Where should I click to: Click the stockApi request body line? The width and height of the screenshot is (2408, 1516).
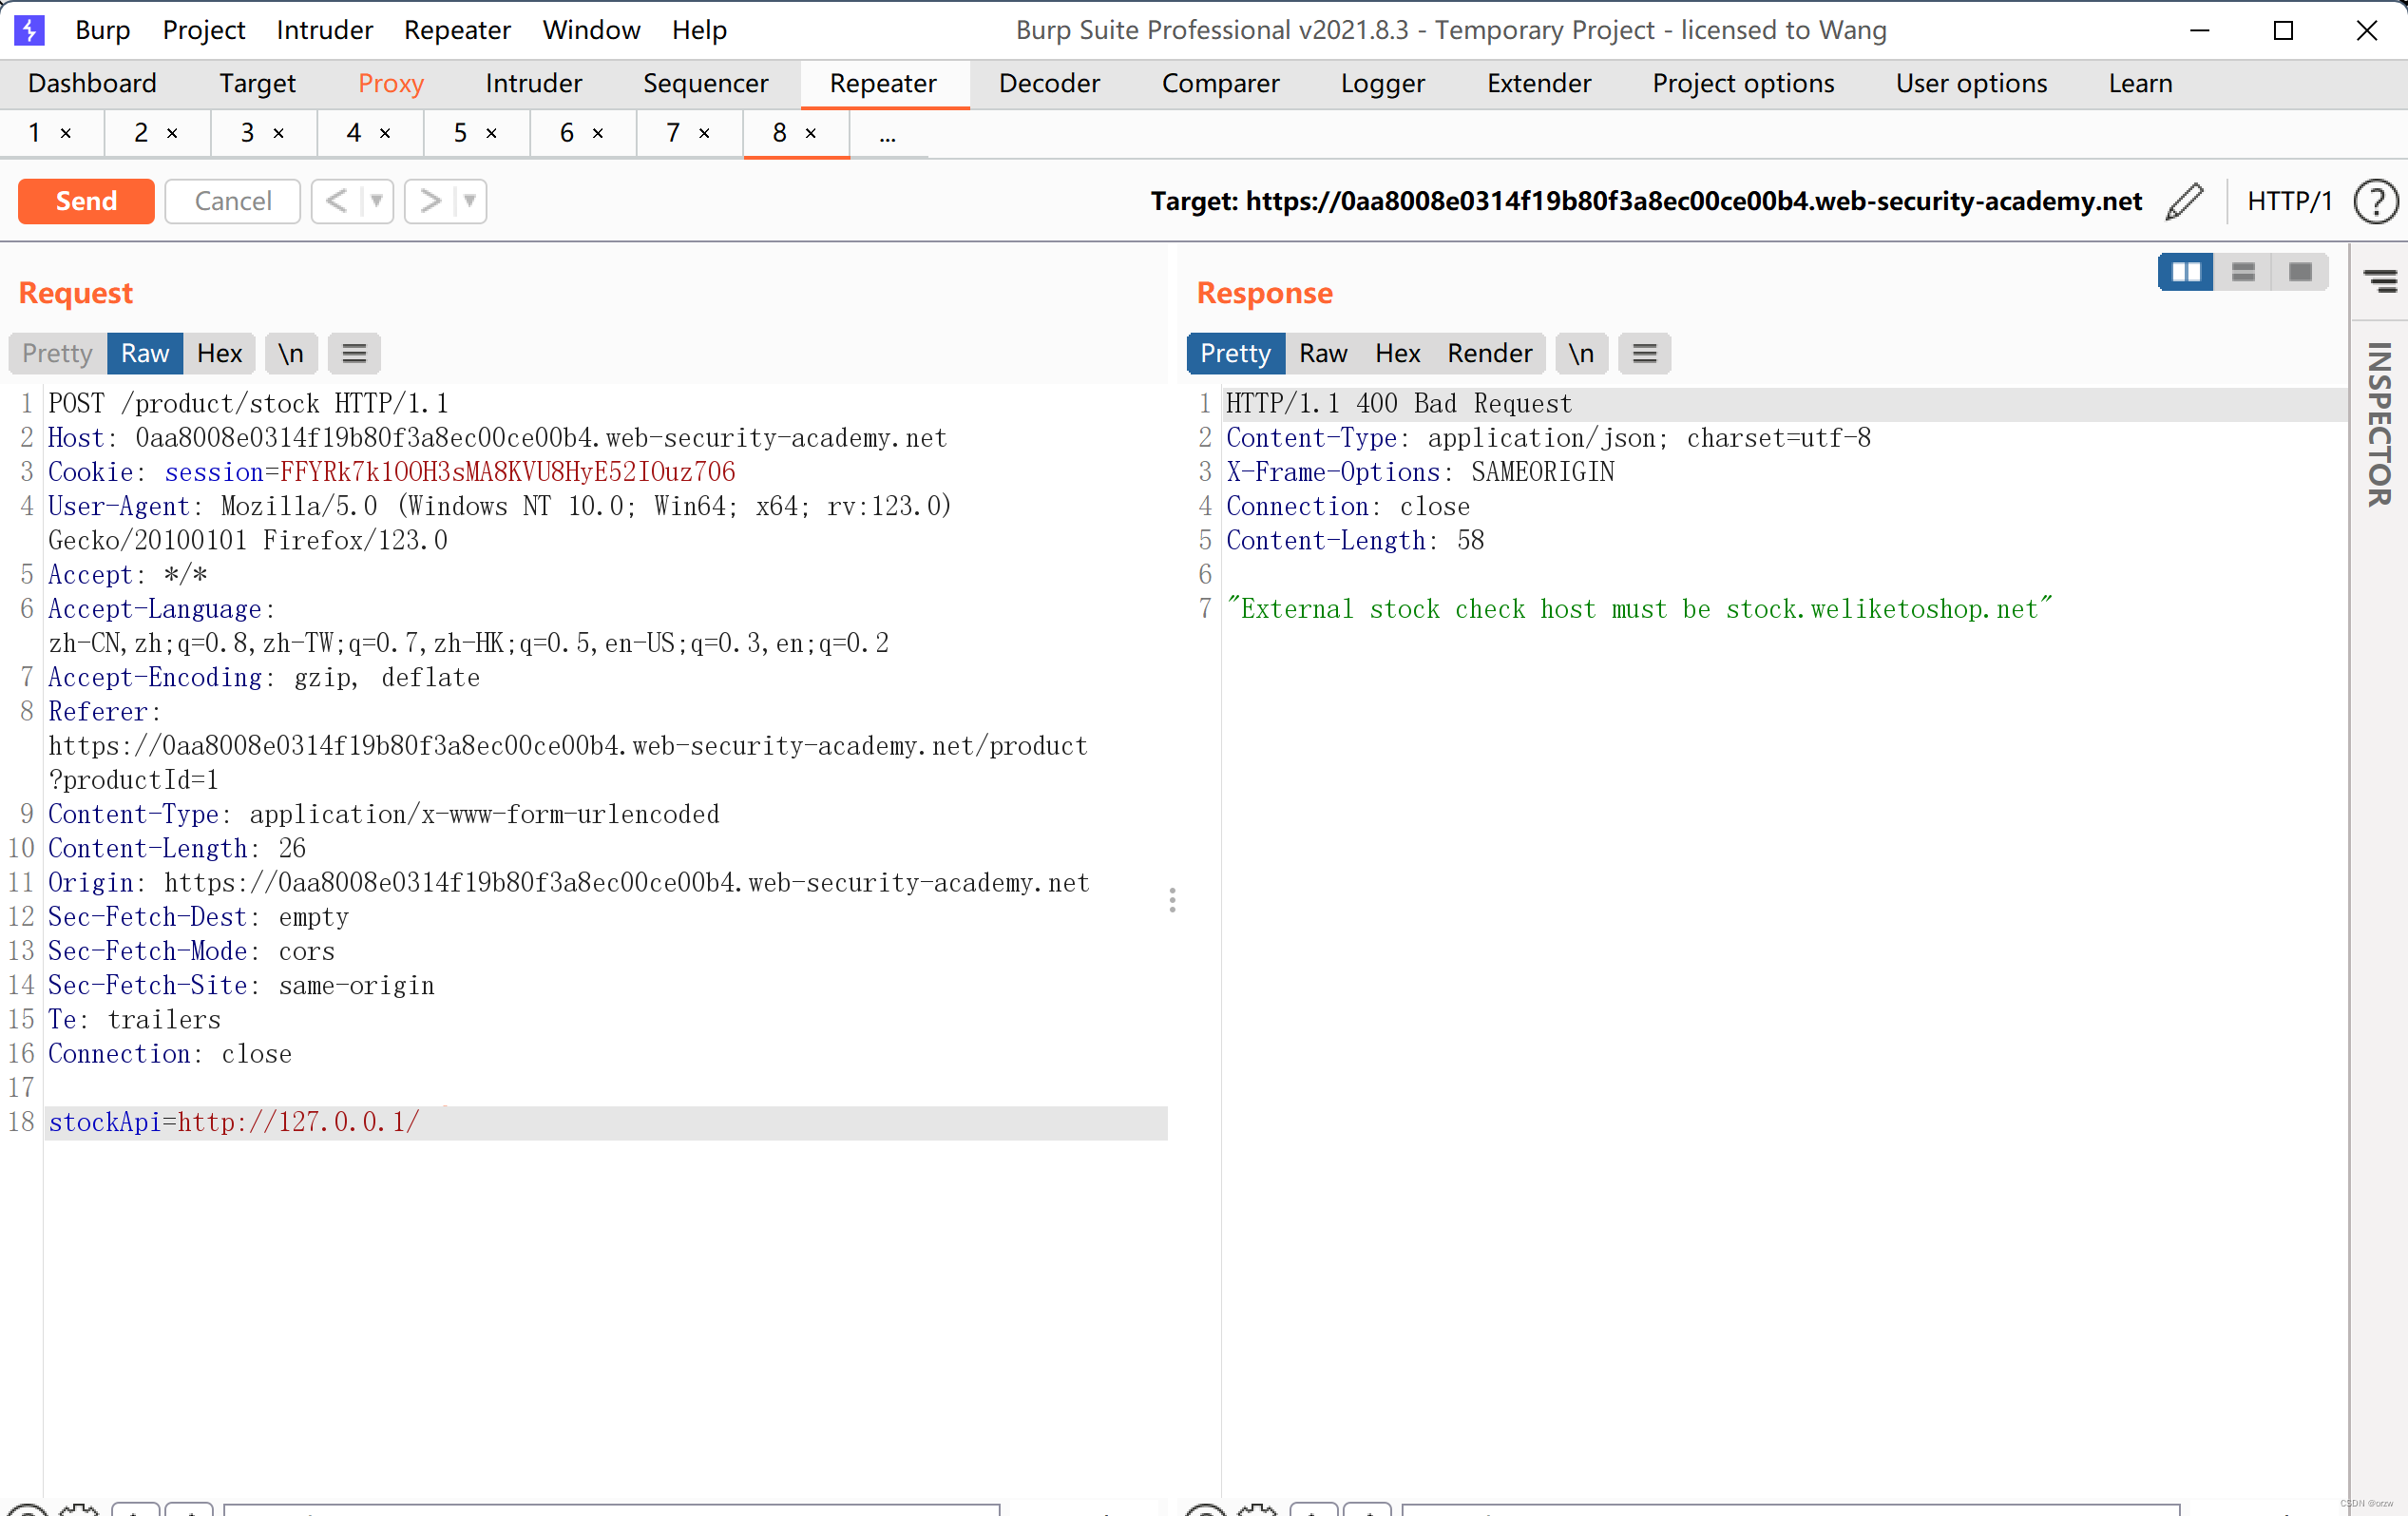[x=234, y=1122]
